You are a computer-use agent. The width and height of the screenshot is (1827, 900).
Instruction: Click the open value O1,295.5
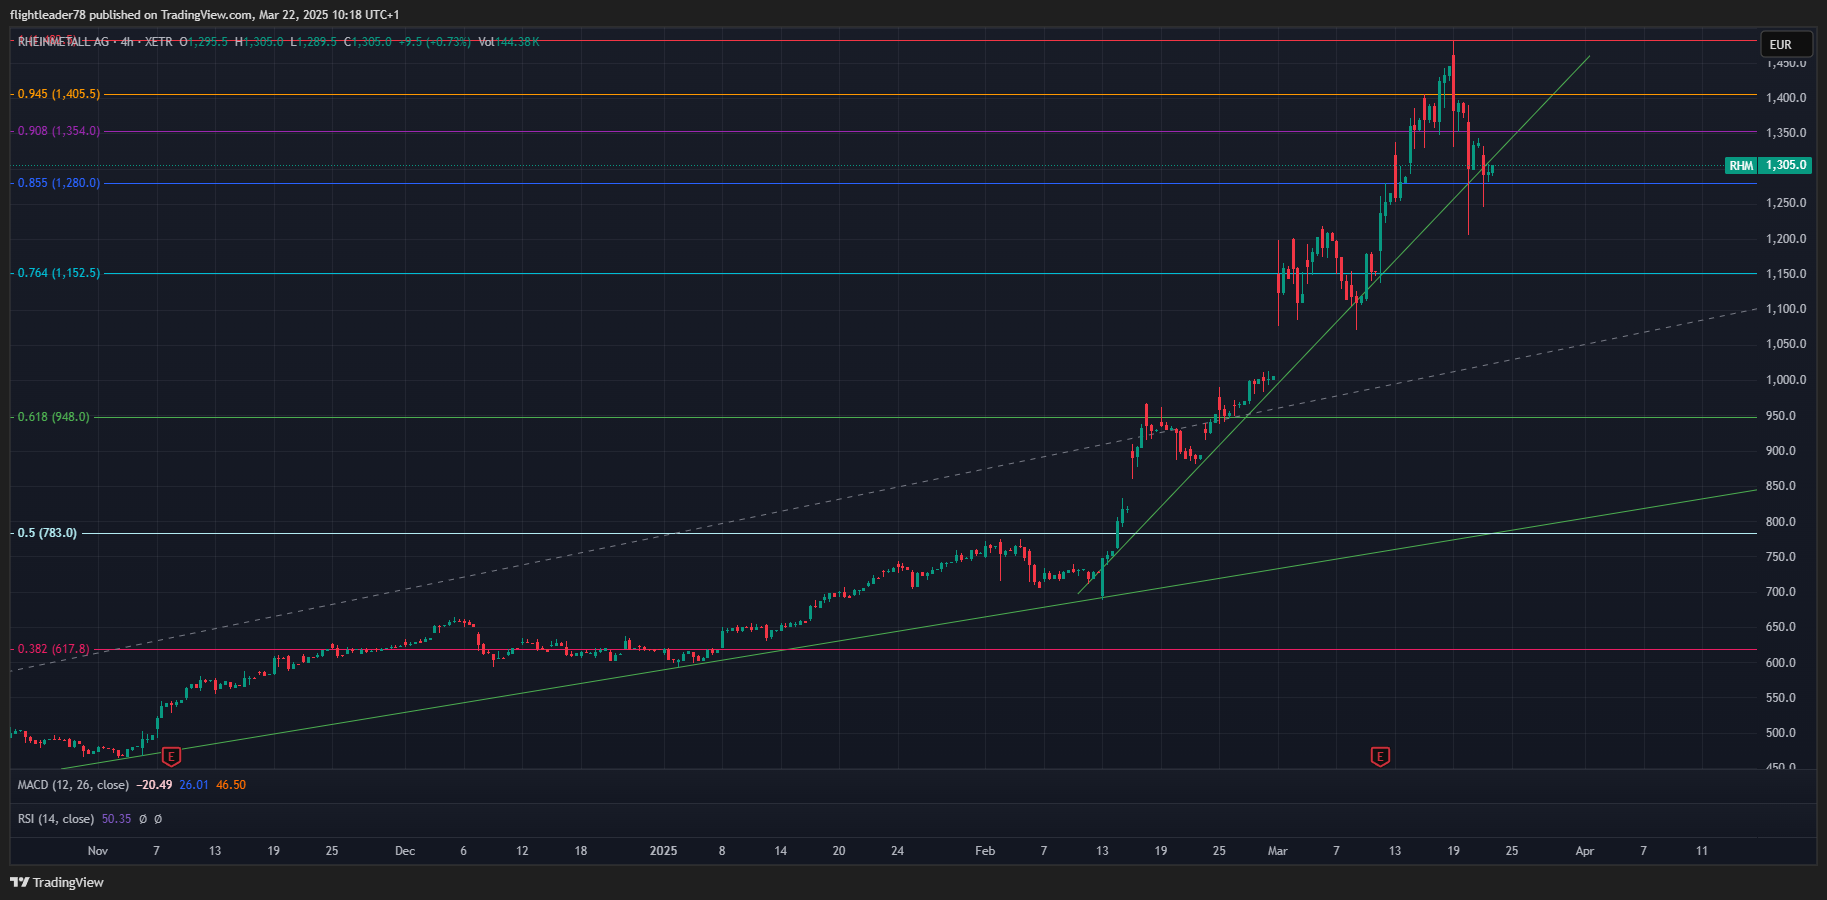[x=203, y=42]
